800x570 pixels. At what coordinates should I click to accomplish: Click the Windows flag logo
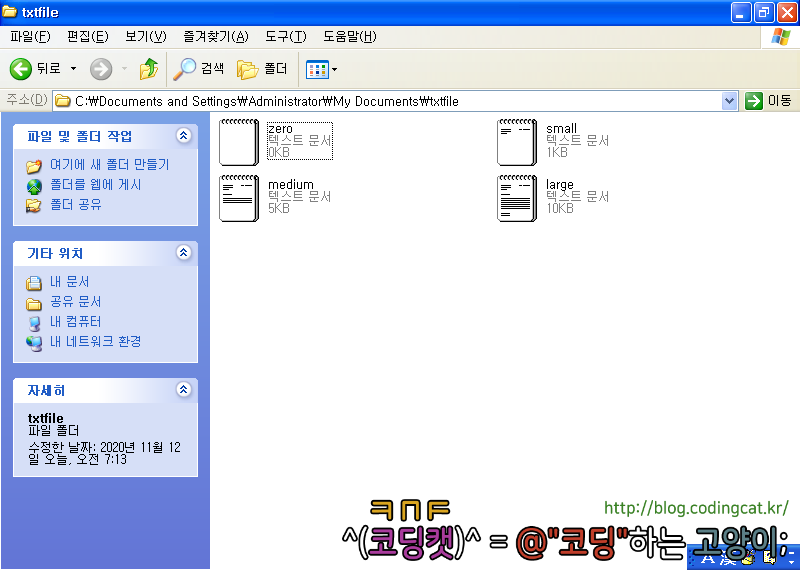tap(781, 37)
